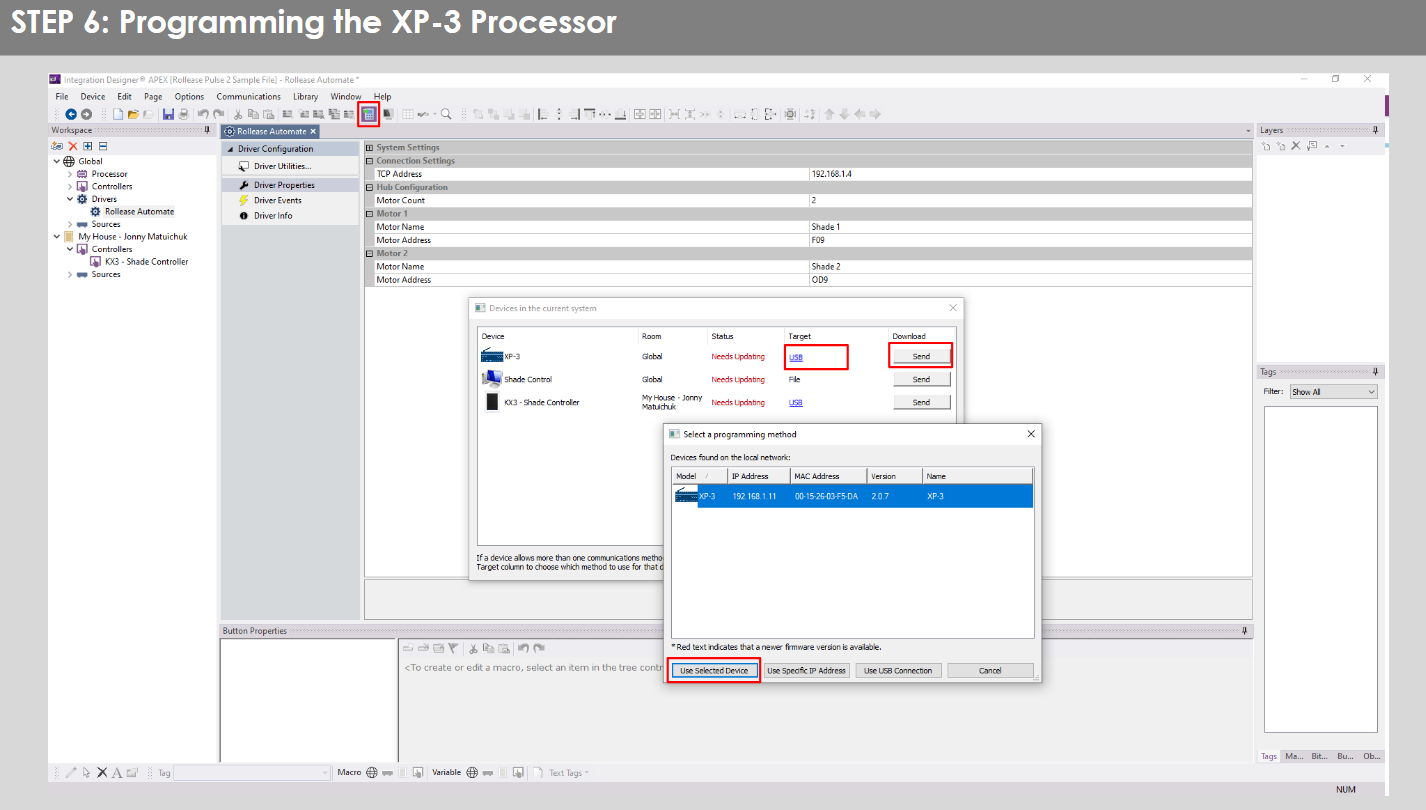
Task: Open Driver Utilities in driver configuration
Action: (x=282, y=166)
